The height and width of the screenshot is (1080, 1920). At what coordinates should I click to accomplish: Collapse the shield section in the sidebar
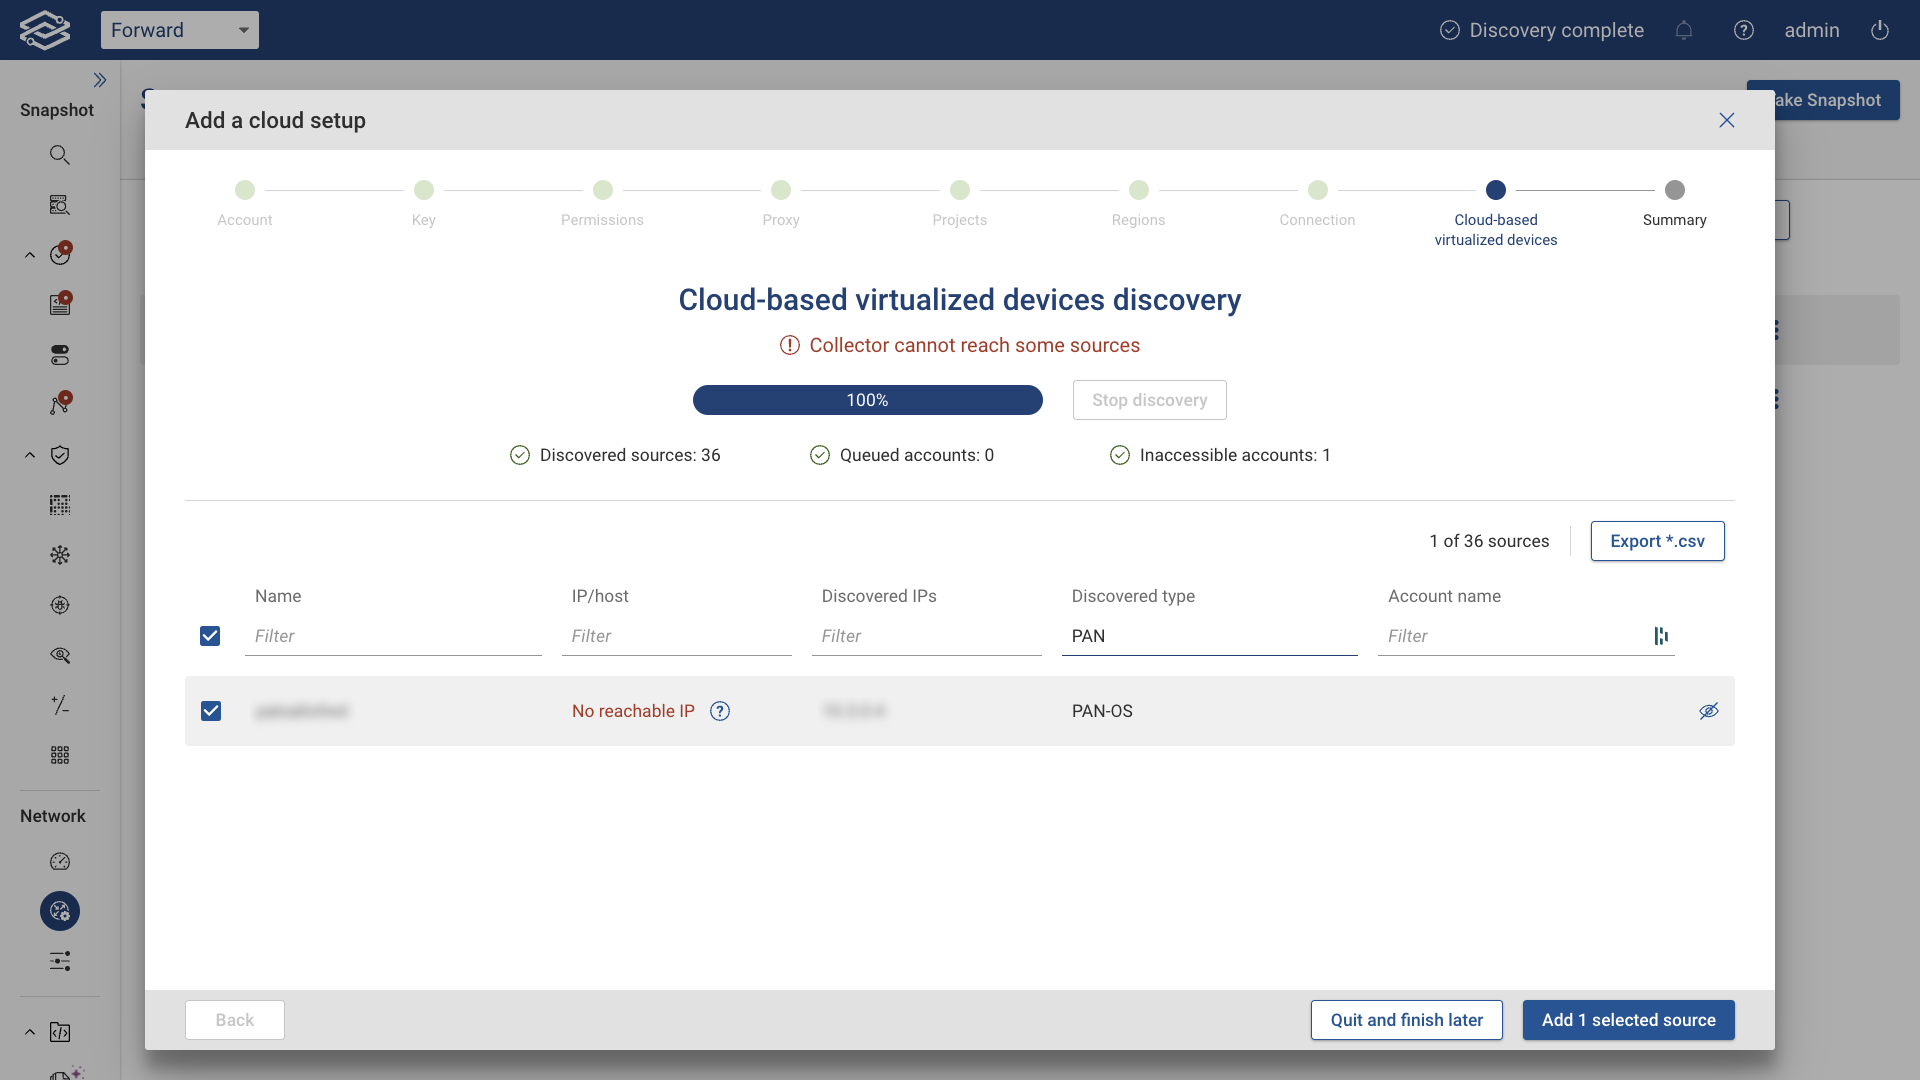[x=29, y=455]
